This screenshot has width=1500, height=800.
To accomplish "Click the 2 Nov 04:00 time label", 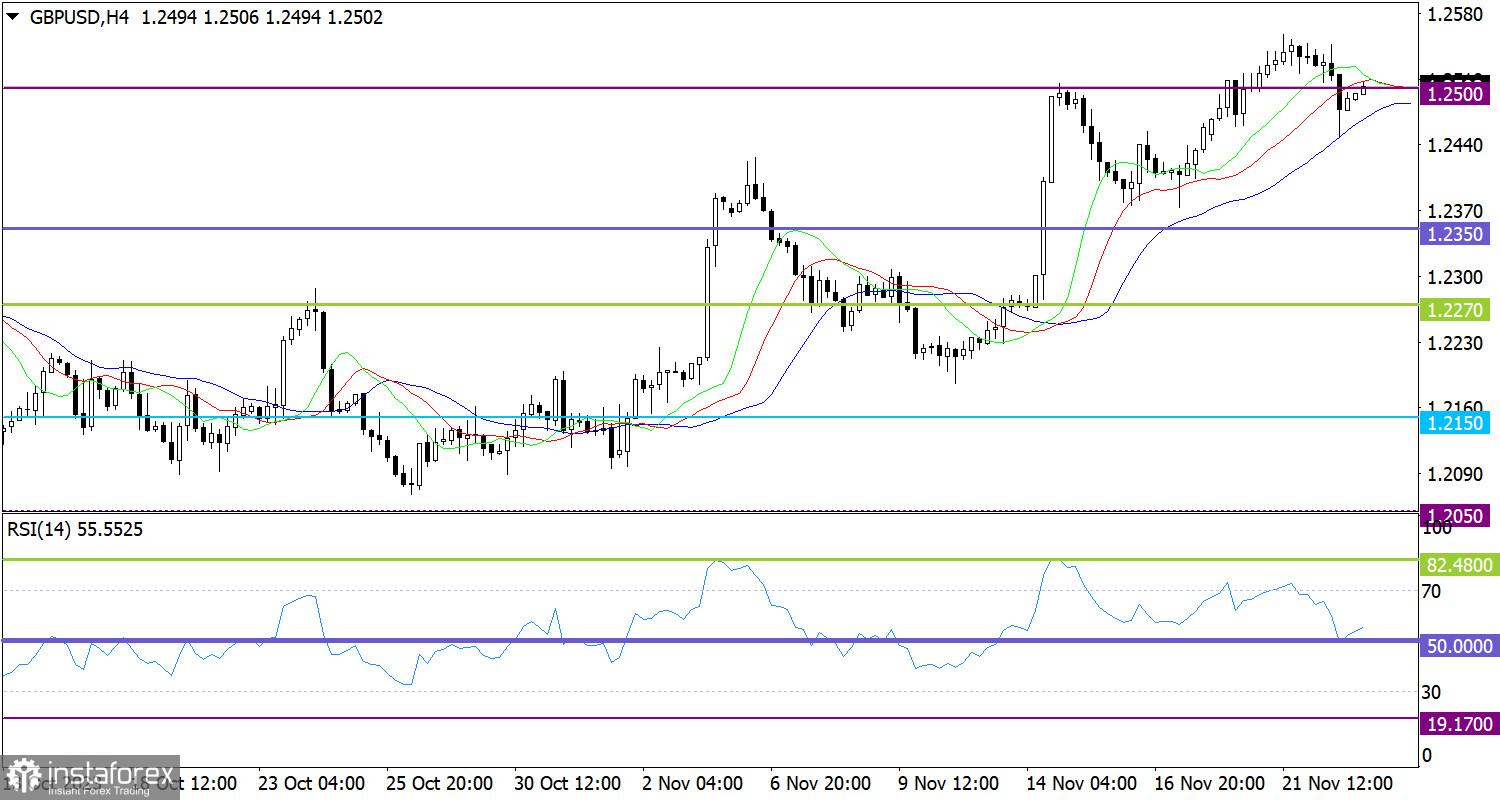I will (693, 782).
